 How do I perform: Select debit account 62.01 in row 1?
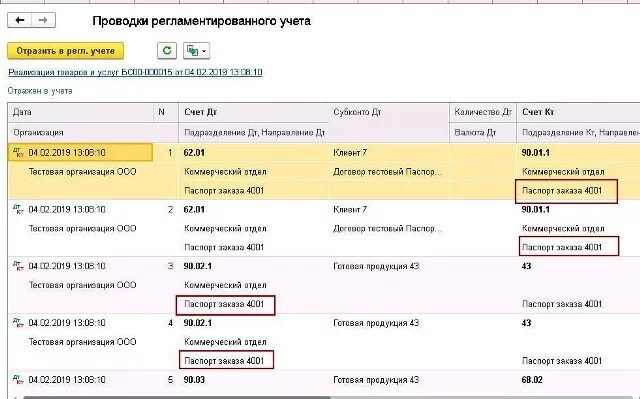(x=194, y=153)
